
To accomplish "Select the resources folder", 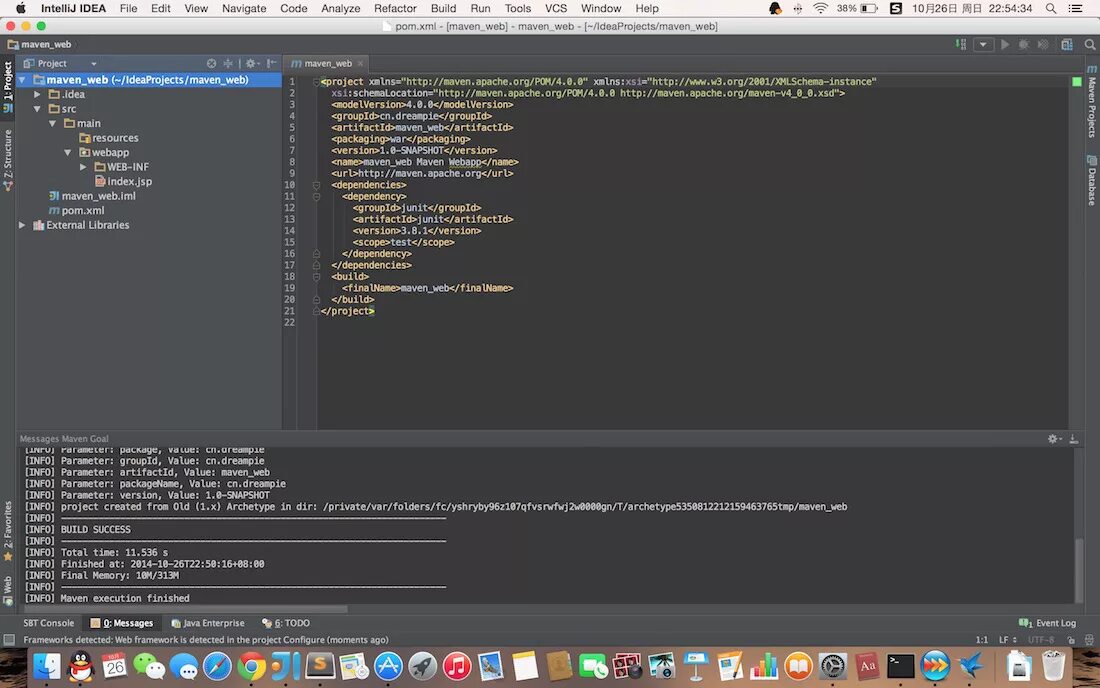I will [x=109, y=138].
